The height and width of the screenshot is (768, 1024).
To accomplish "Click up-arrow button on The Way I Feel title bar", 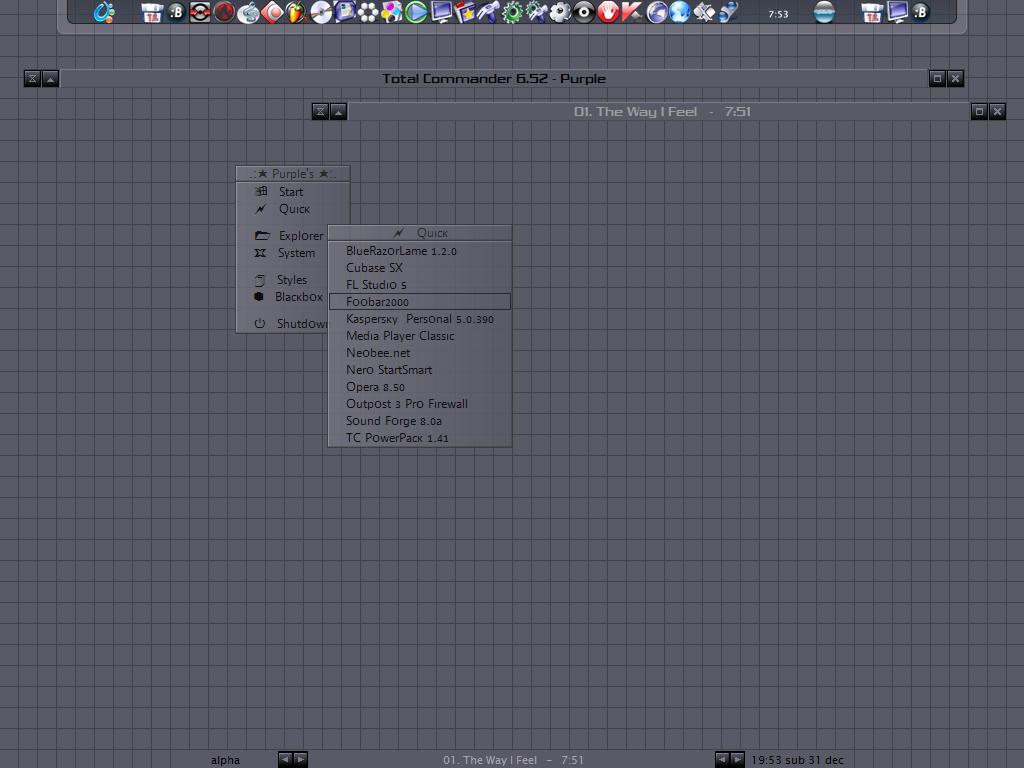I will pyautogui.click(x=338, y=112).
